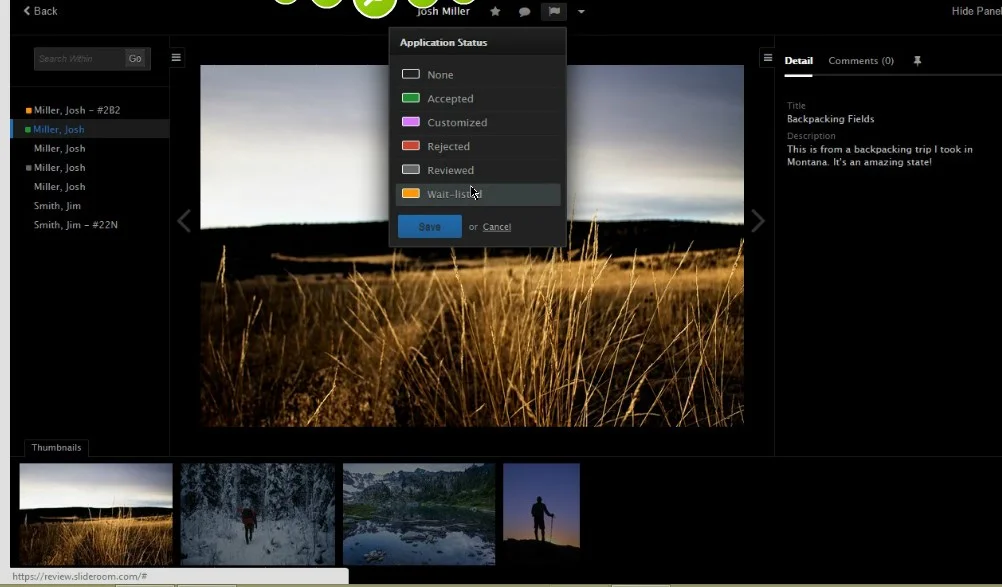
Task: Select Smith, Jim – #22N applicant
Action: (x=75, y=225)
